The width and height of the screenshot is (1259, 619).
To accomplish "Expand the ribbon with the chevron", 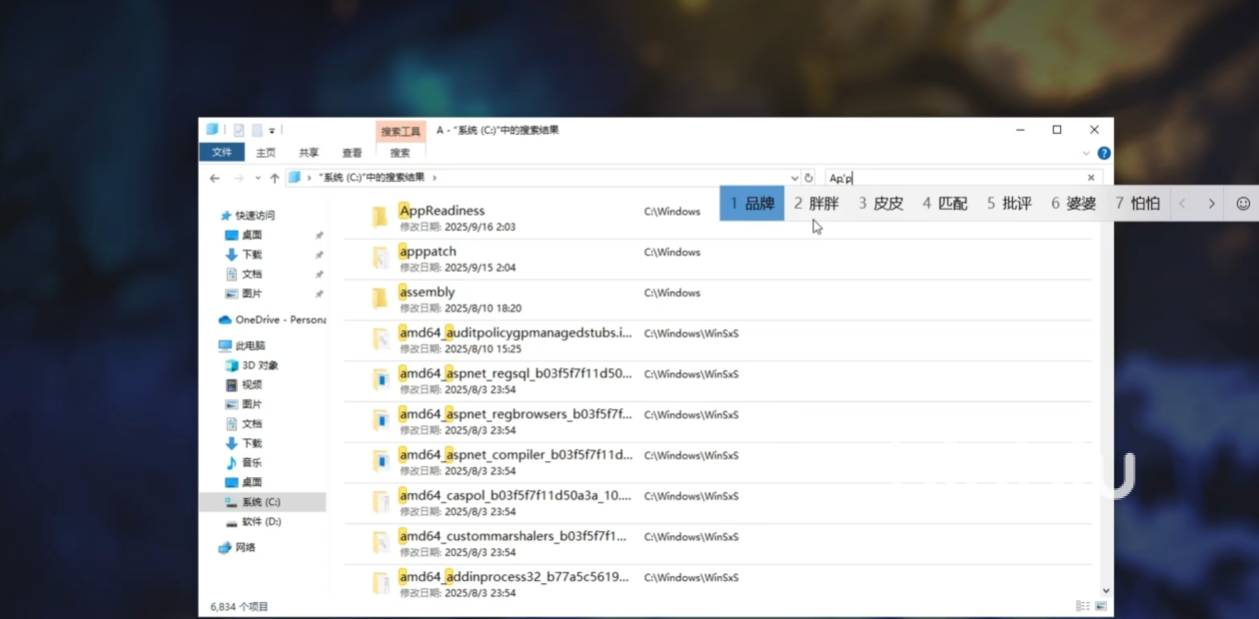I will coord(1086,153).
